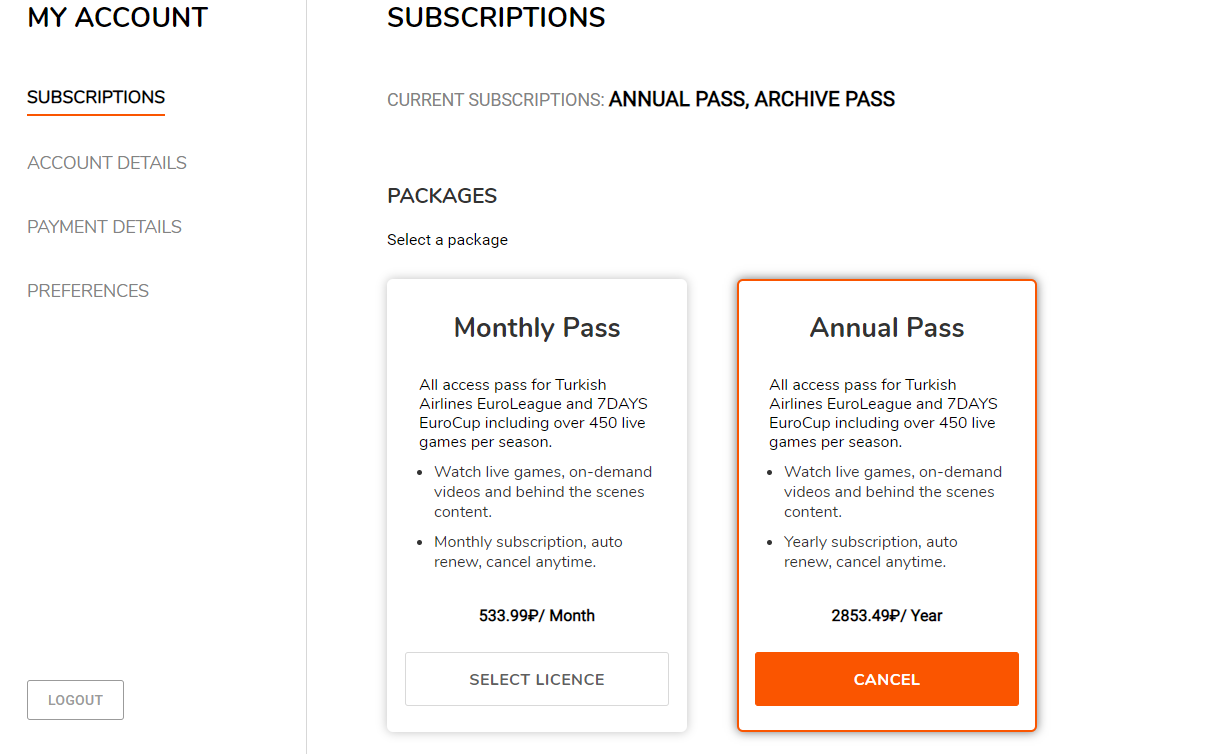1214x754 pixels.
Task: Open the Payment Details section
Action: pyautogui.click(x=104, y=227)
